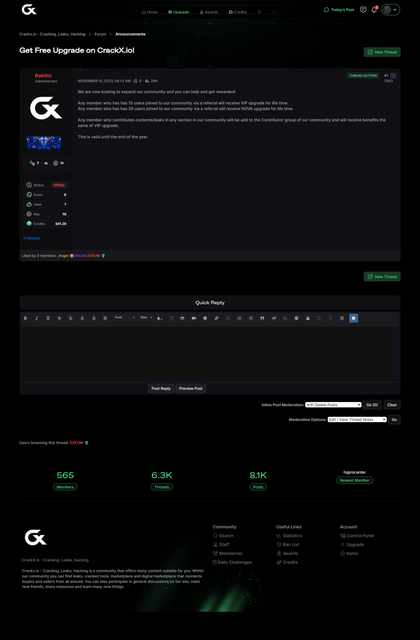Click the Preview Post button
Viewport: 420px width, 640px height.
(x=191, y=388)
